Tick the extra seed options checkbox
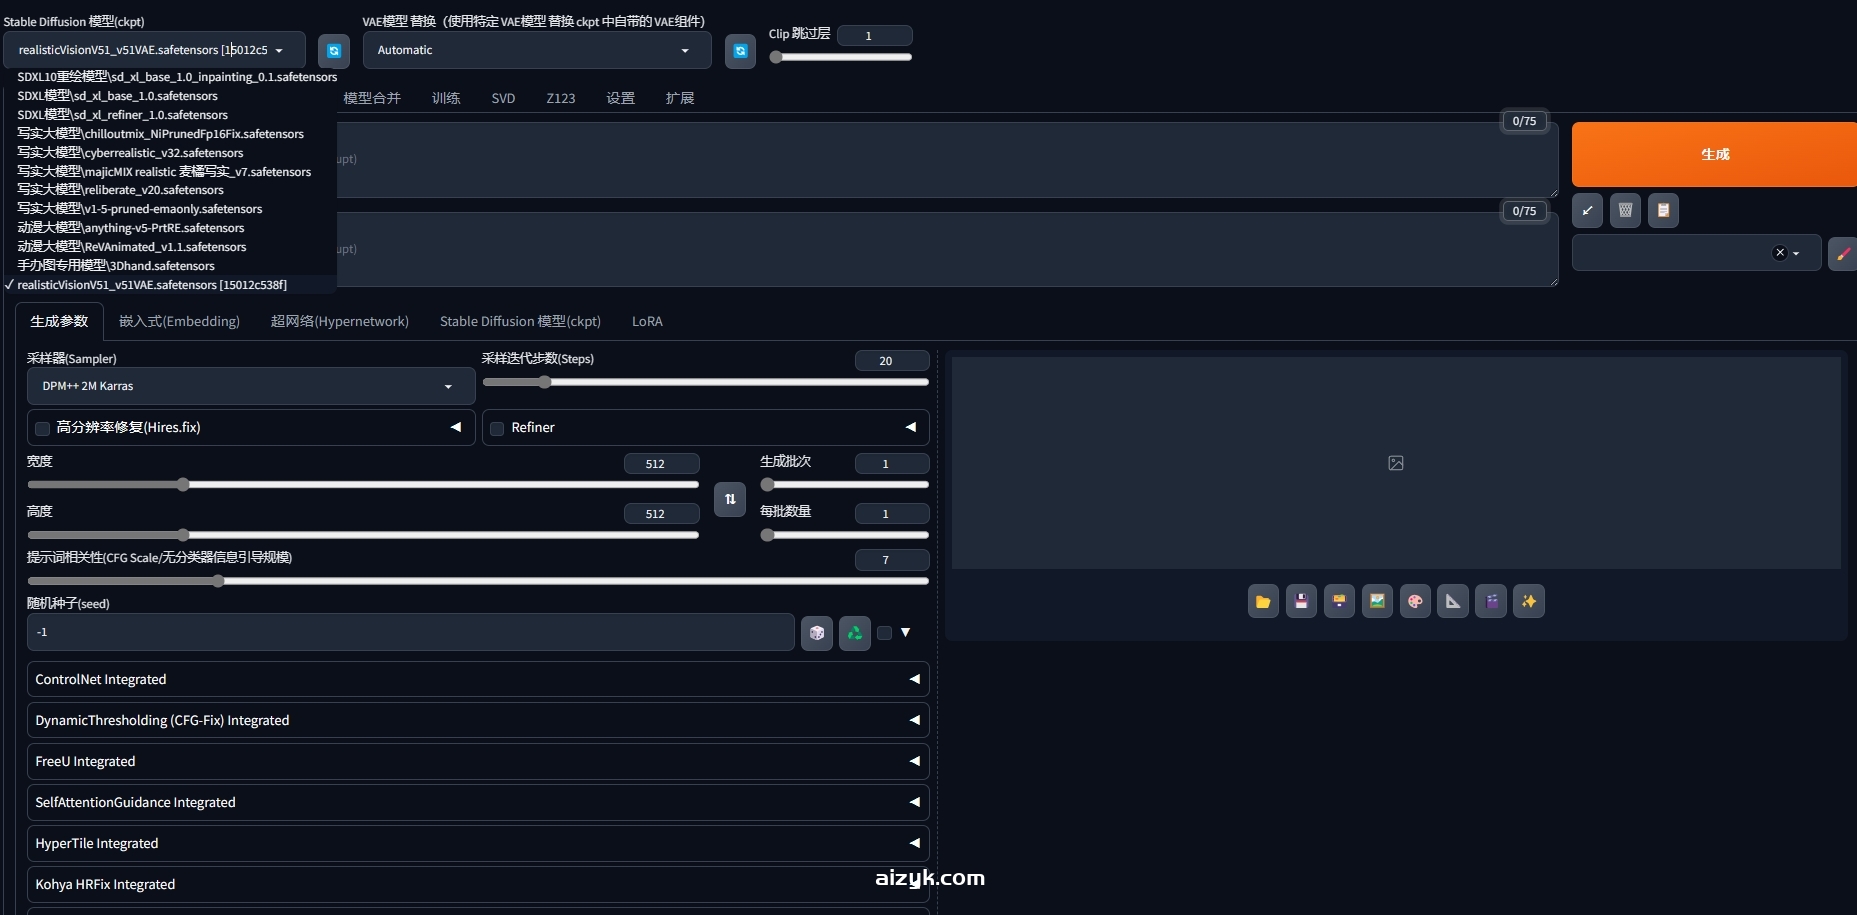The height and width of the screenshot is (915, 1857). [x=884, y=633]
